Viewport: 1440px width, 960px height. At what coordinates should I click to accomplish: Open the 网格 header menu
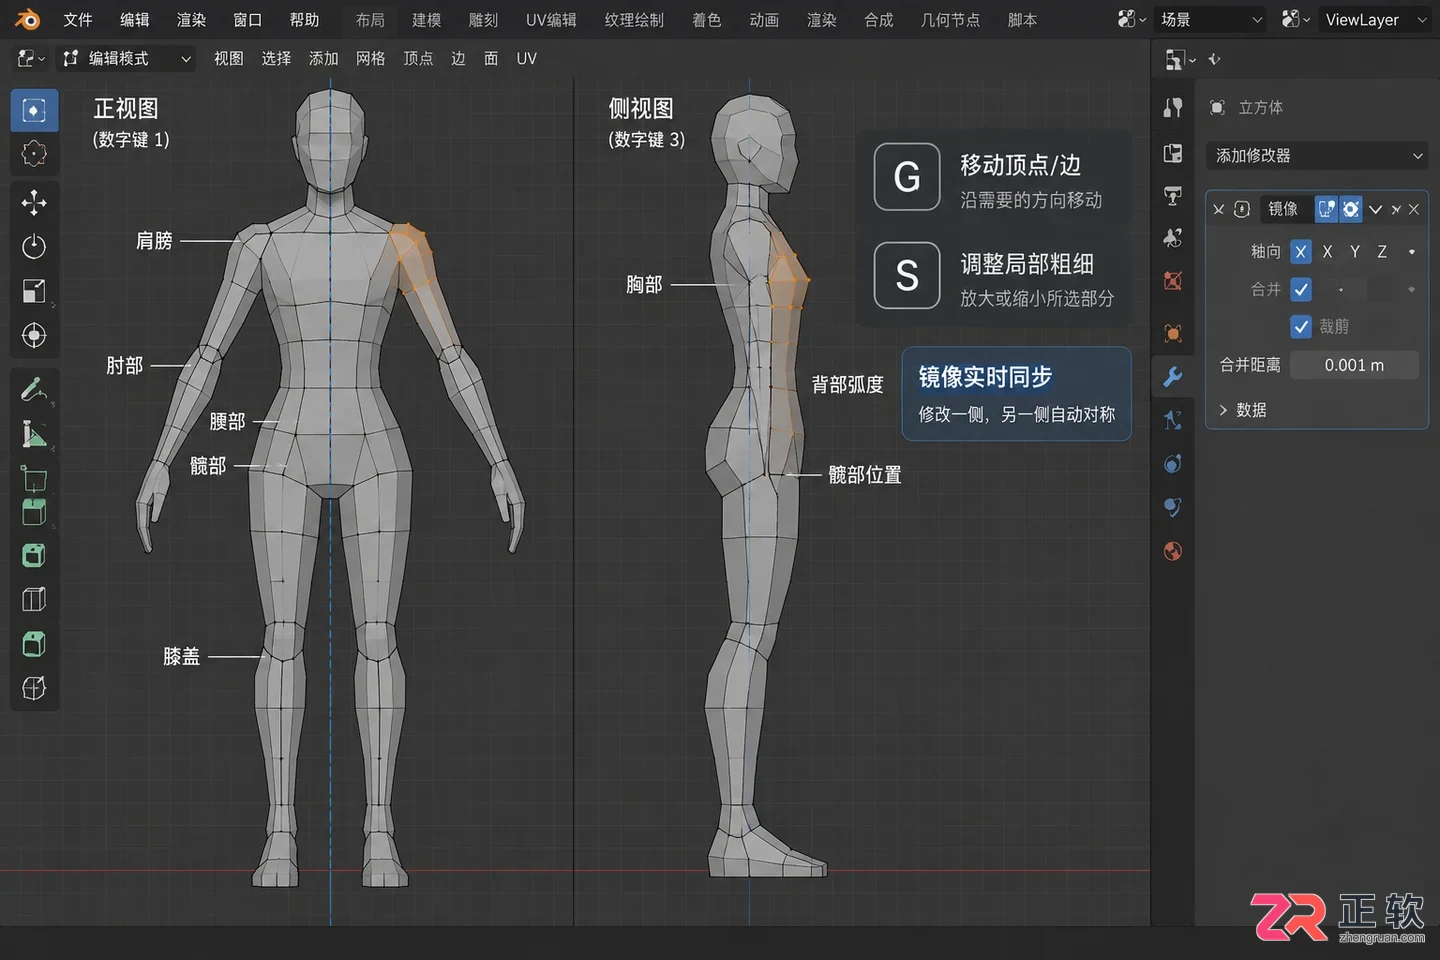[x=370, y=59]
